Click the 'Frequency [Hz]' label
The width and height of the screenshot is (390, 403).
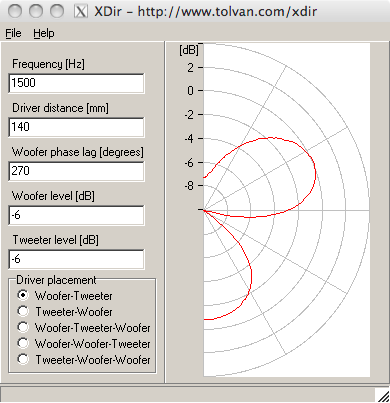[48, 64]
